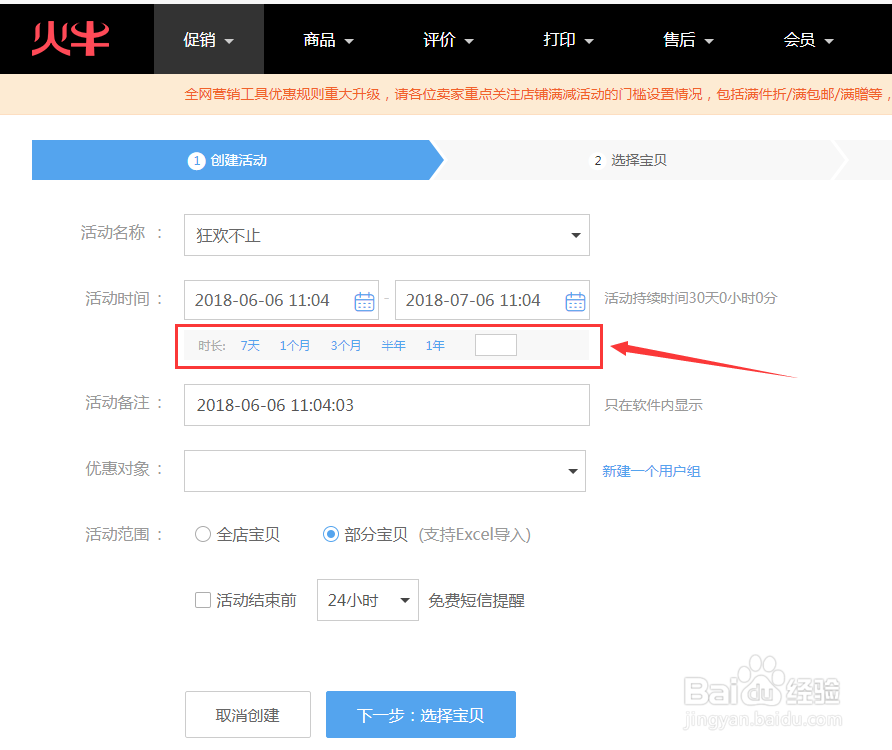
Task: Open the 会员 menu
Action: (808, 40)
